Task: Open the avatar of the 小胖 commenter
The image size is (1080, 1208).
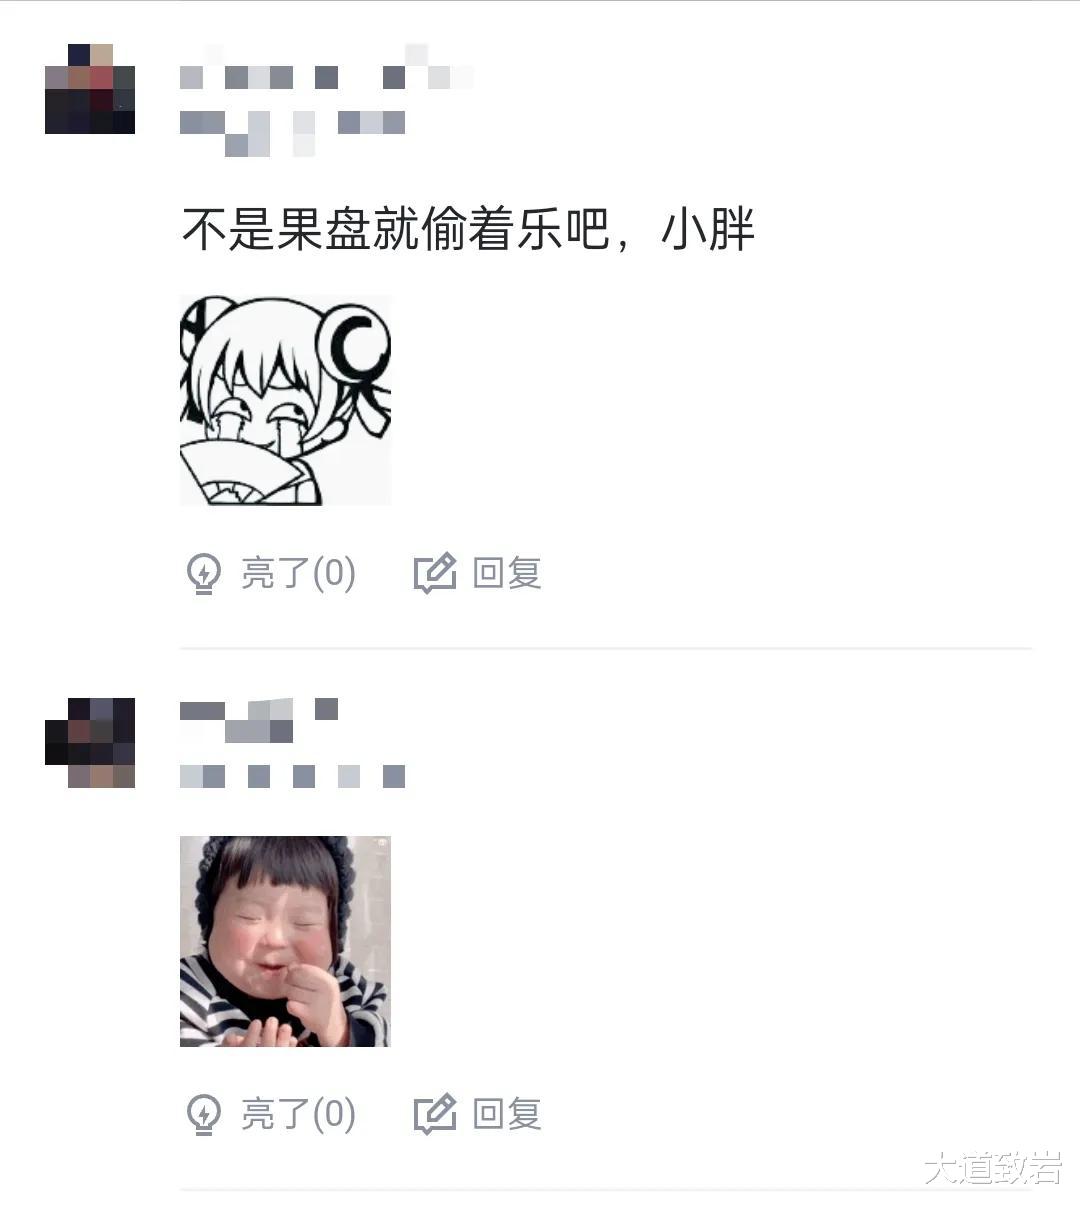Action: (x=90, y=89)
